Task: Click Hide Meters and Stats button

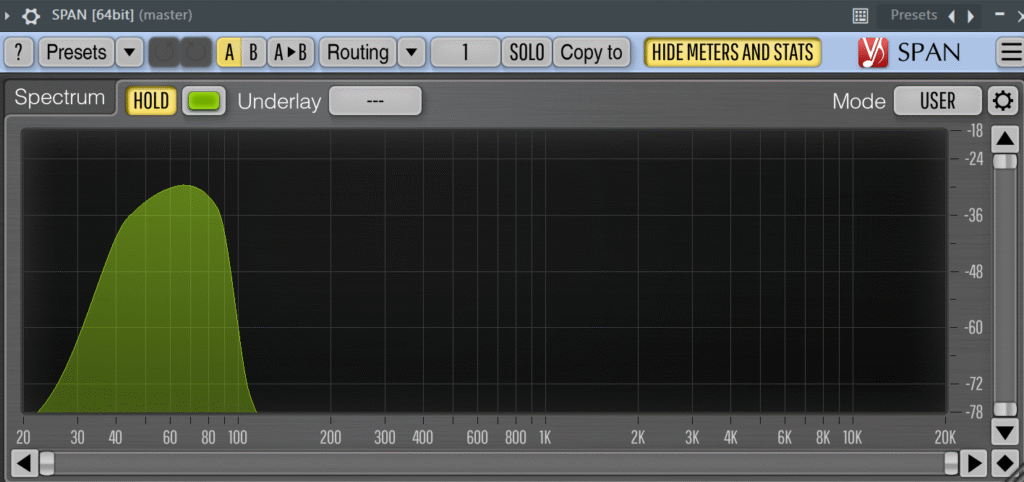Action: click(x=732, y=53)
